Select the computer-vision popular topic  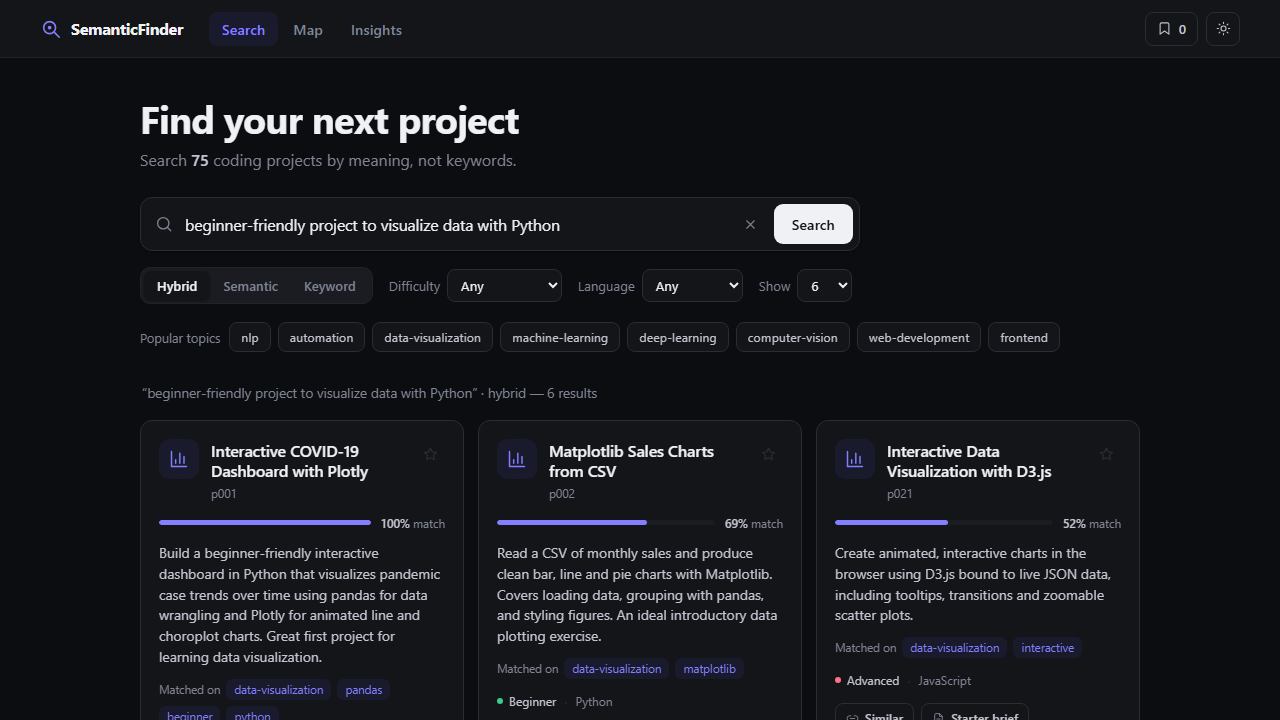click(x=793, y=337)
